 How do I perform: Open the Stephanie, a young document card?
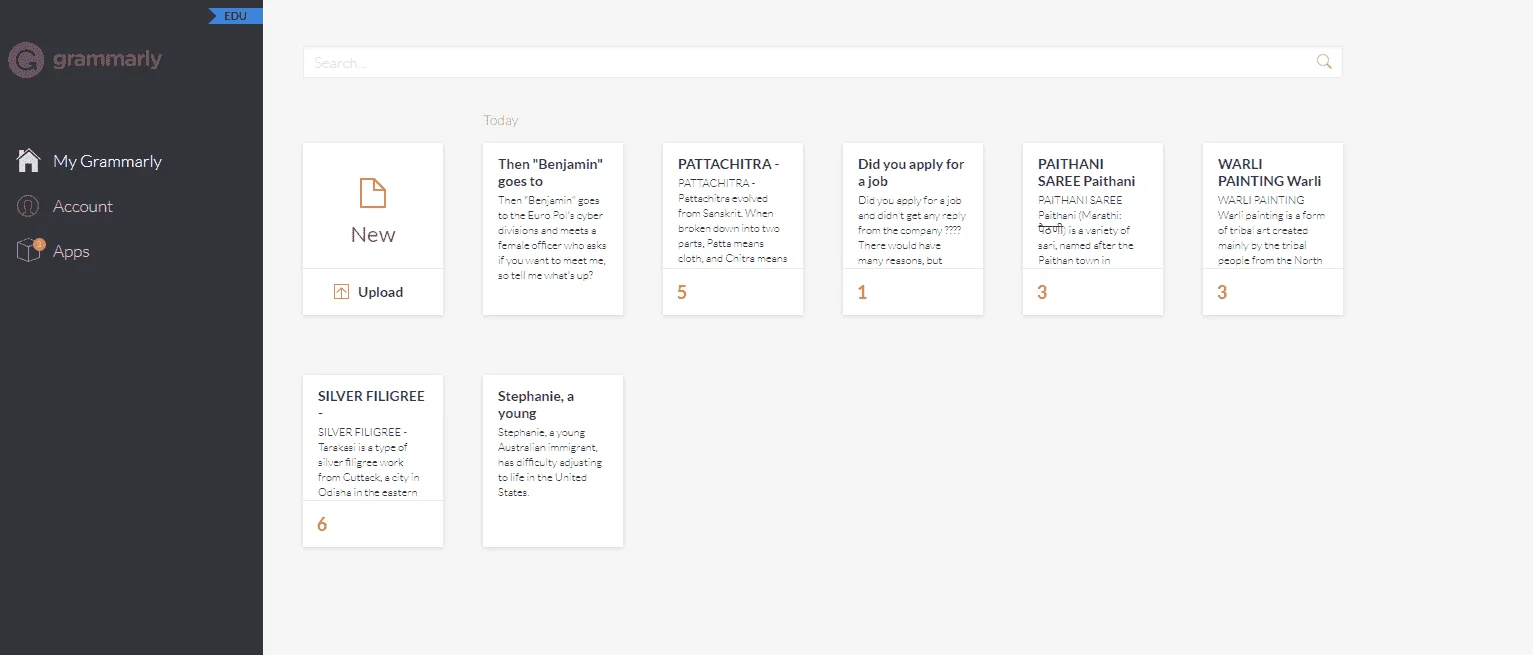pyautogui.click(x=553, y=461)
